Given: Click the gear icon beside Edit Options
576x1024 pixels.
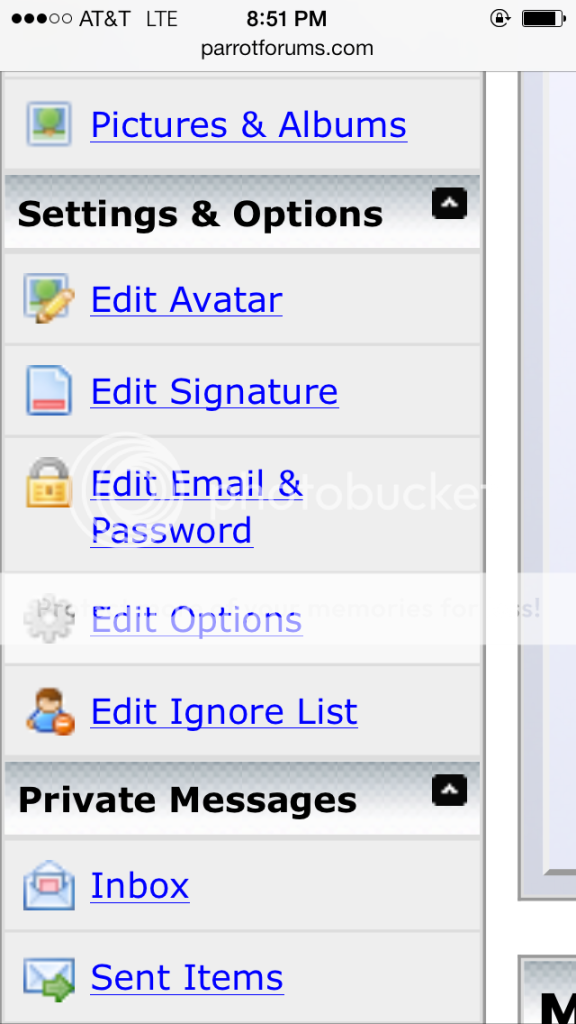Looking at the screenshot, I should (x=48, y=618).
